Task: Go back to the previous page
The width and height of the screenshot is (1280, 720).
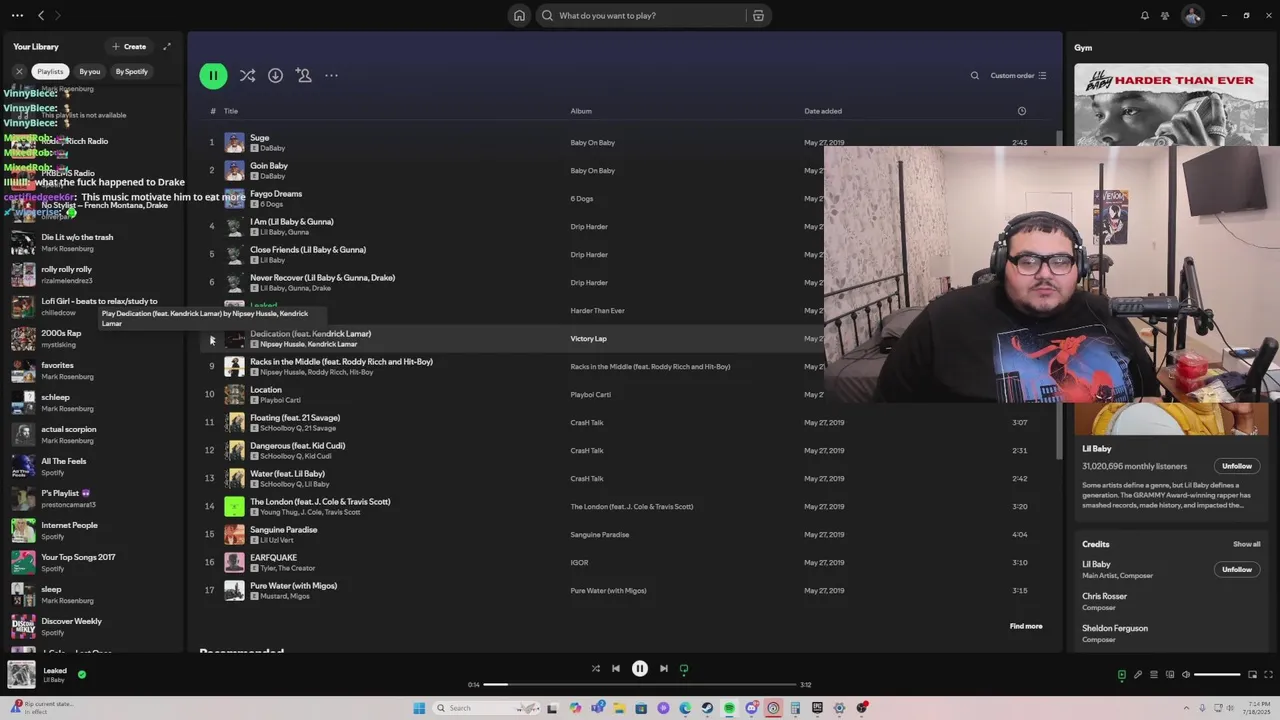Action: 41,15
